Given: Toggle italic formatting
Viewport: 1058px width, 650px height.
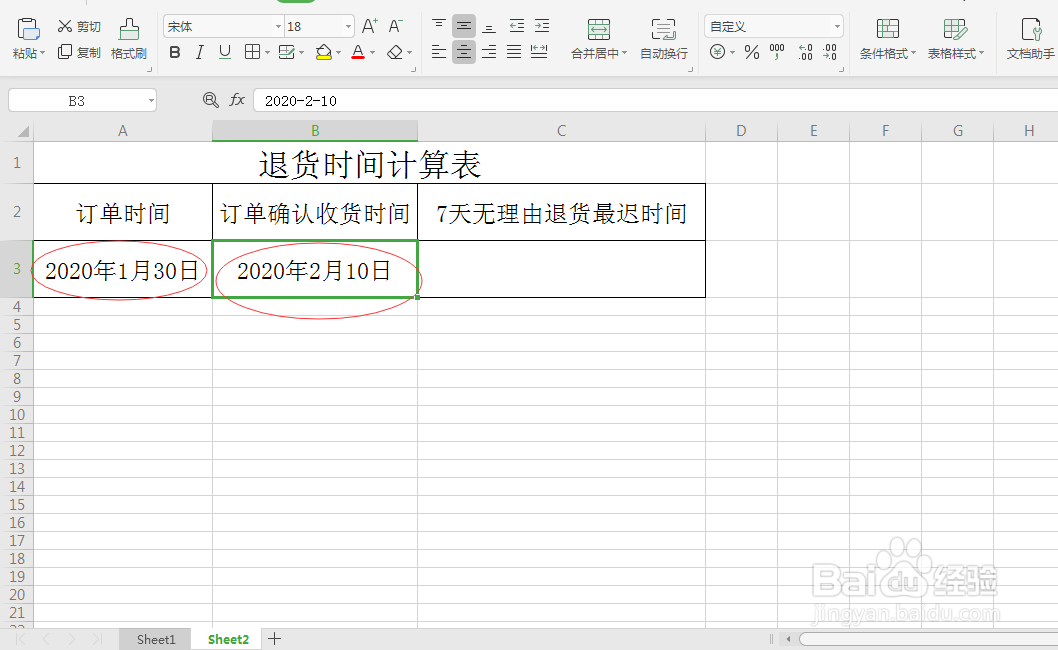Looking at the screenshot, I should tap(199, 52).
